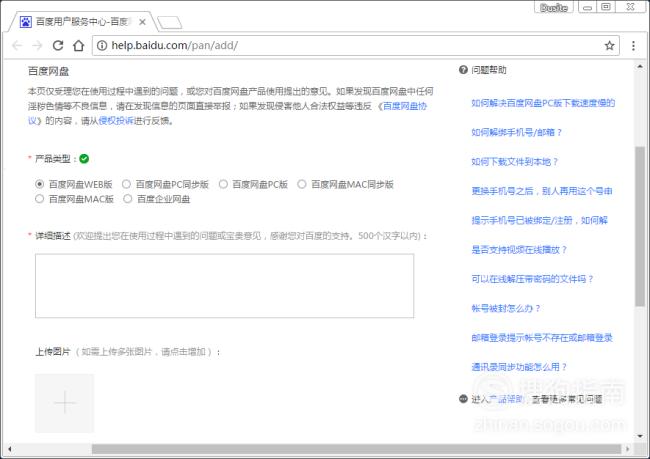Click vertical scrollbar up arrow

(x=640, y=66)
